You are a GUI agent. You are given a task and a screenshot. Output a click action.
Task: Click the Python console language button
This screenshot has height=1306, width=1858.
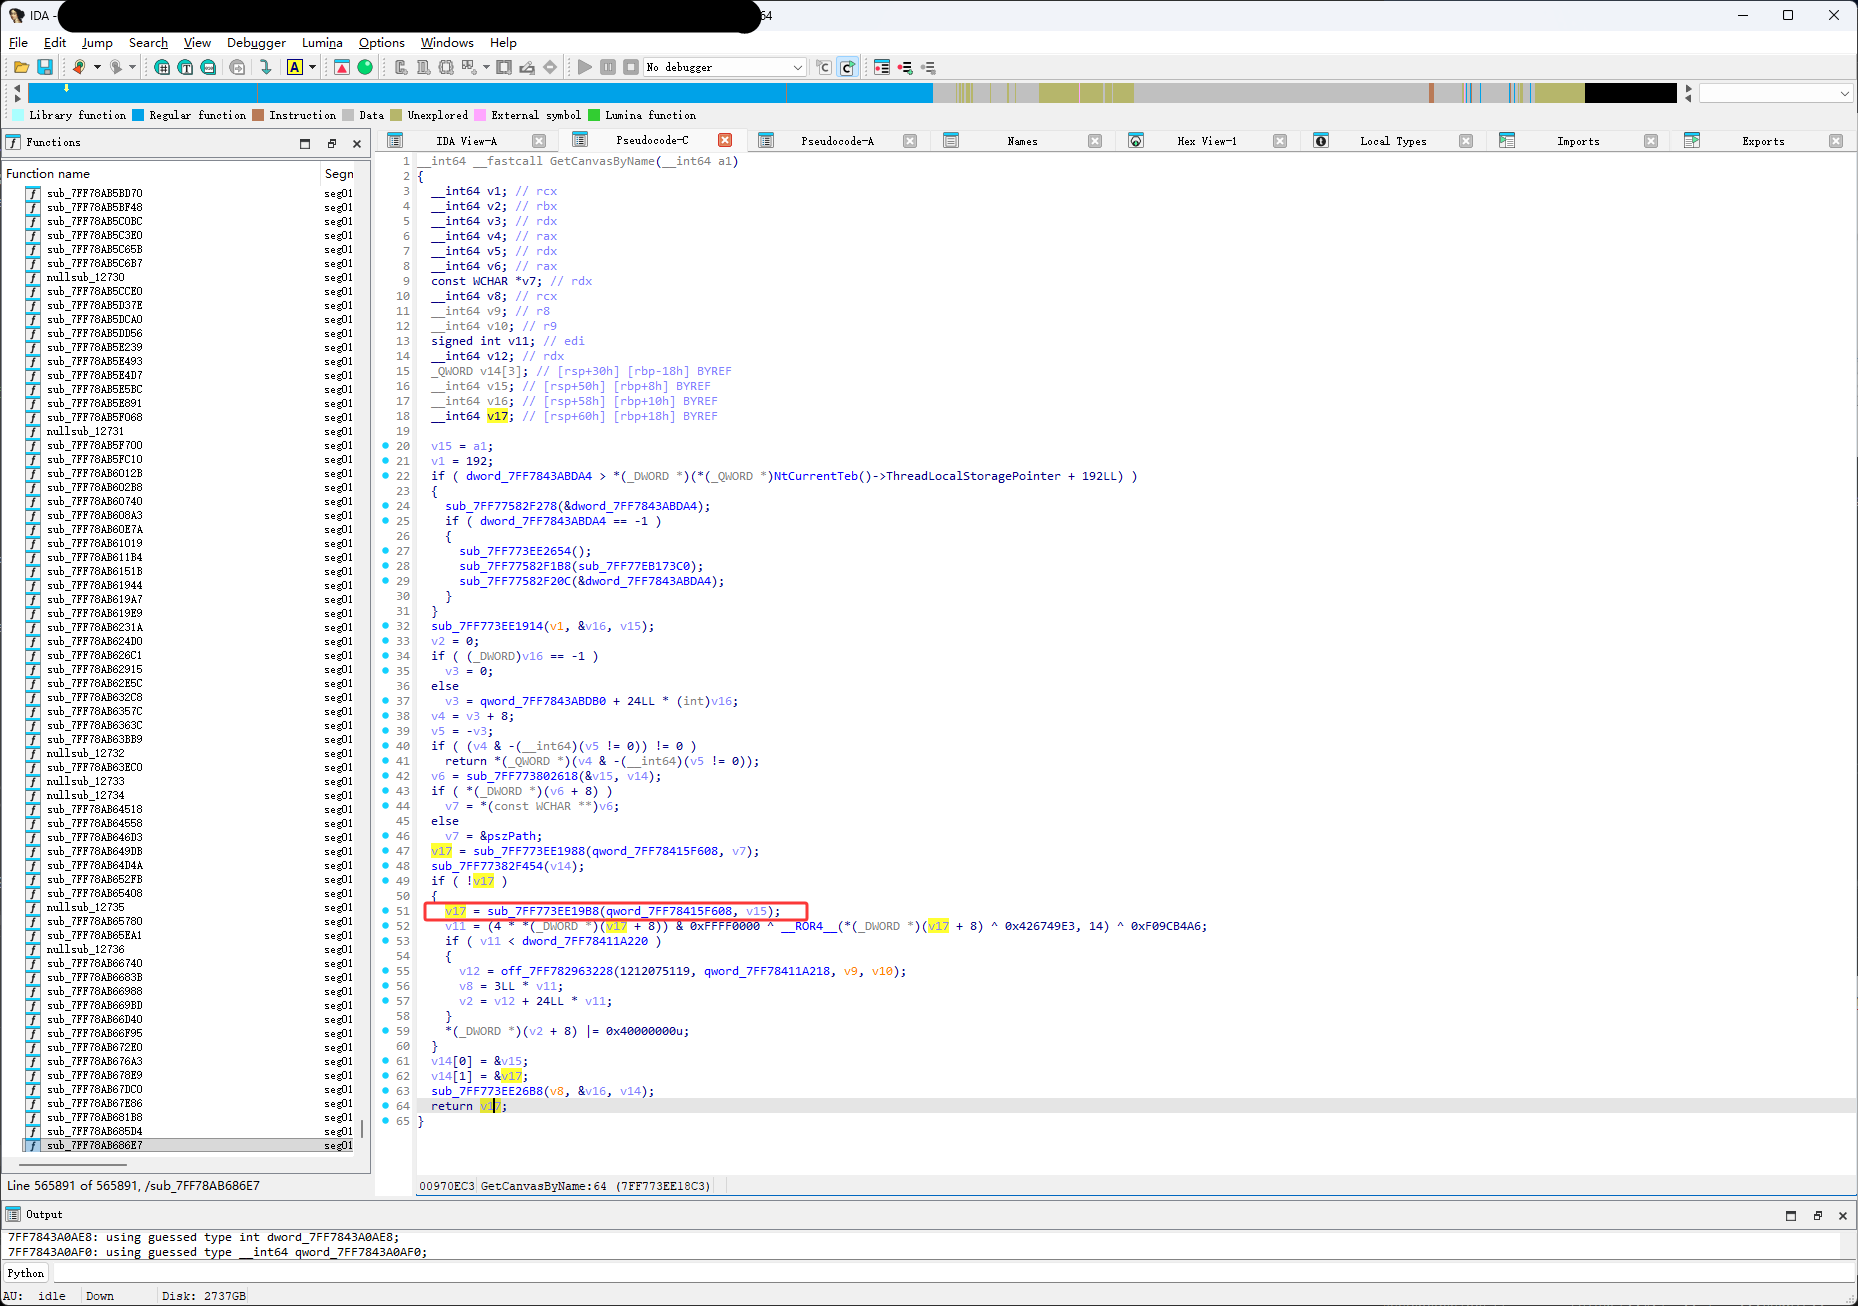pos(26,1273)
